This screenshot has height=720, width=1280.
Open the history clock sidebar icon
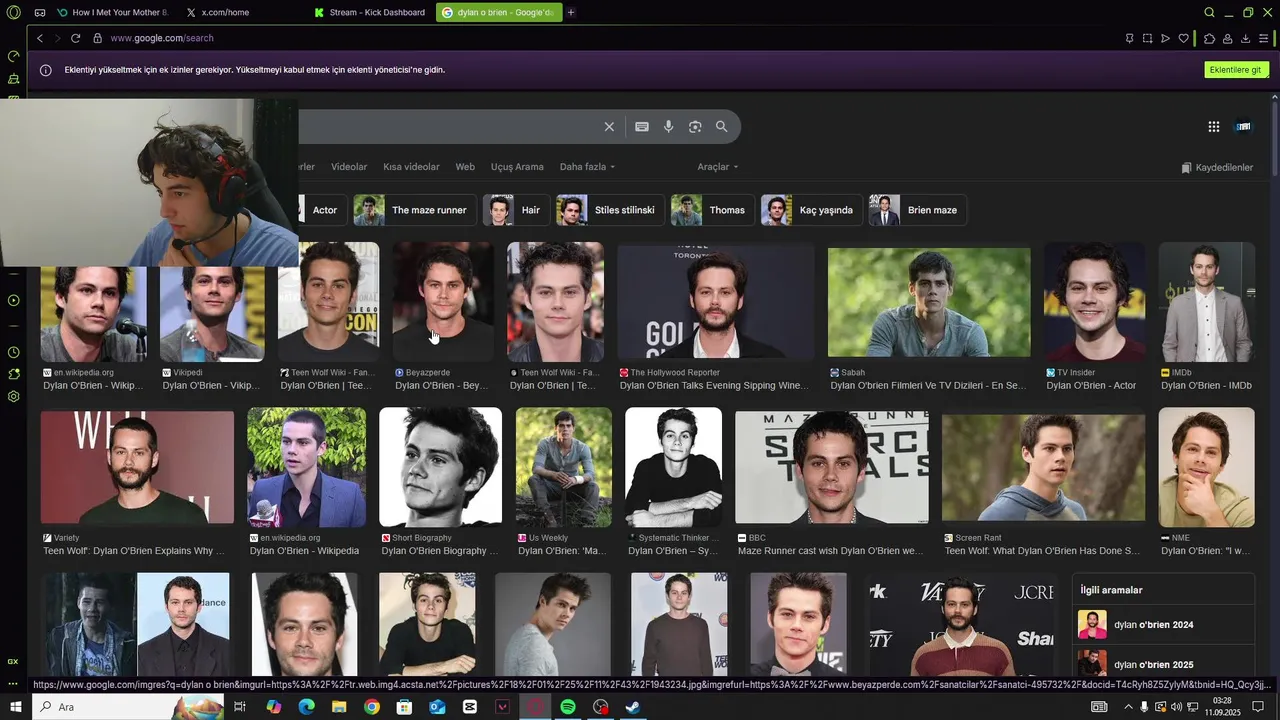pyautogui.click(x=13, y=352)
